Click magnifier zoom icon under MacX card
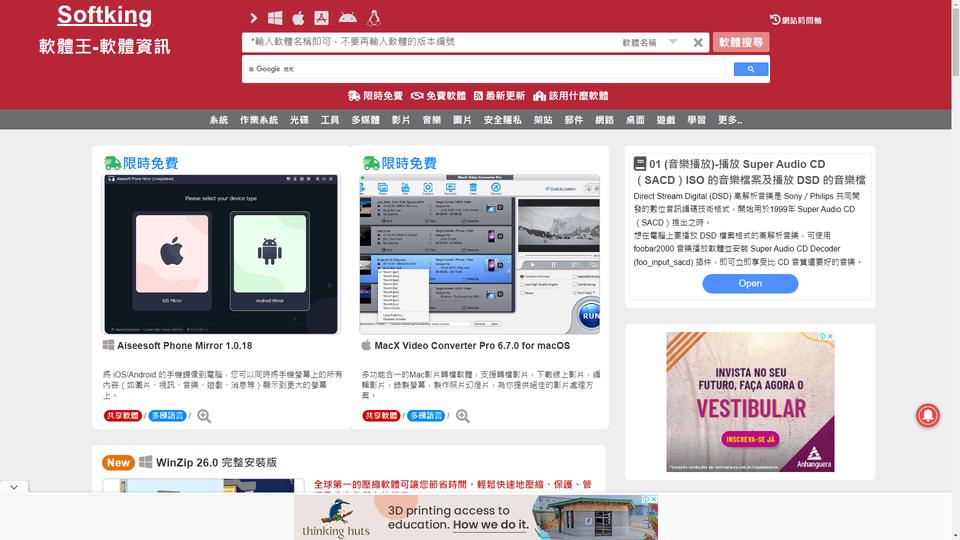Viewport: 960px width, 540px height. pos(463,416)
